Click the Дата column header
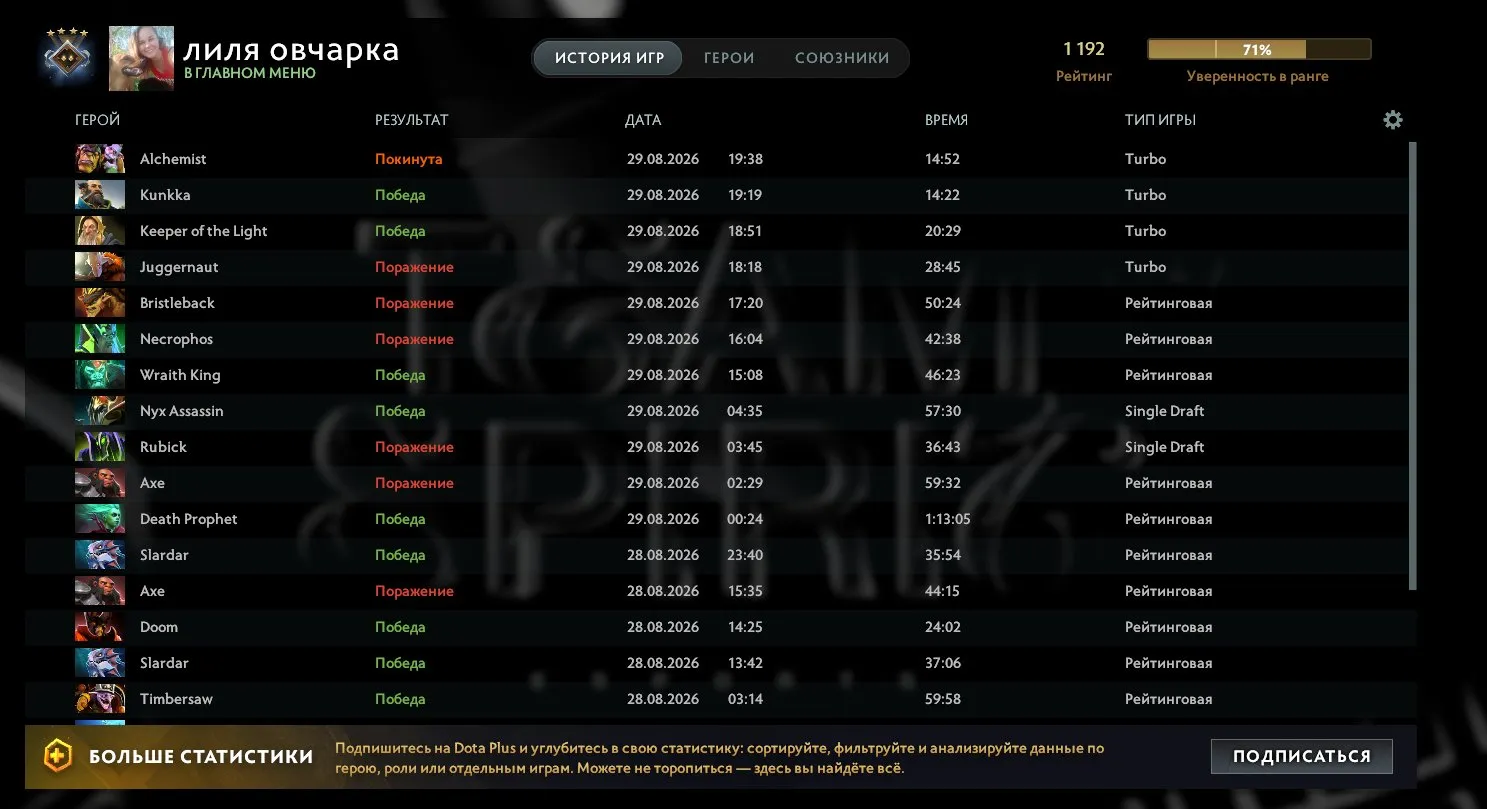 click(643, 120)
